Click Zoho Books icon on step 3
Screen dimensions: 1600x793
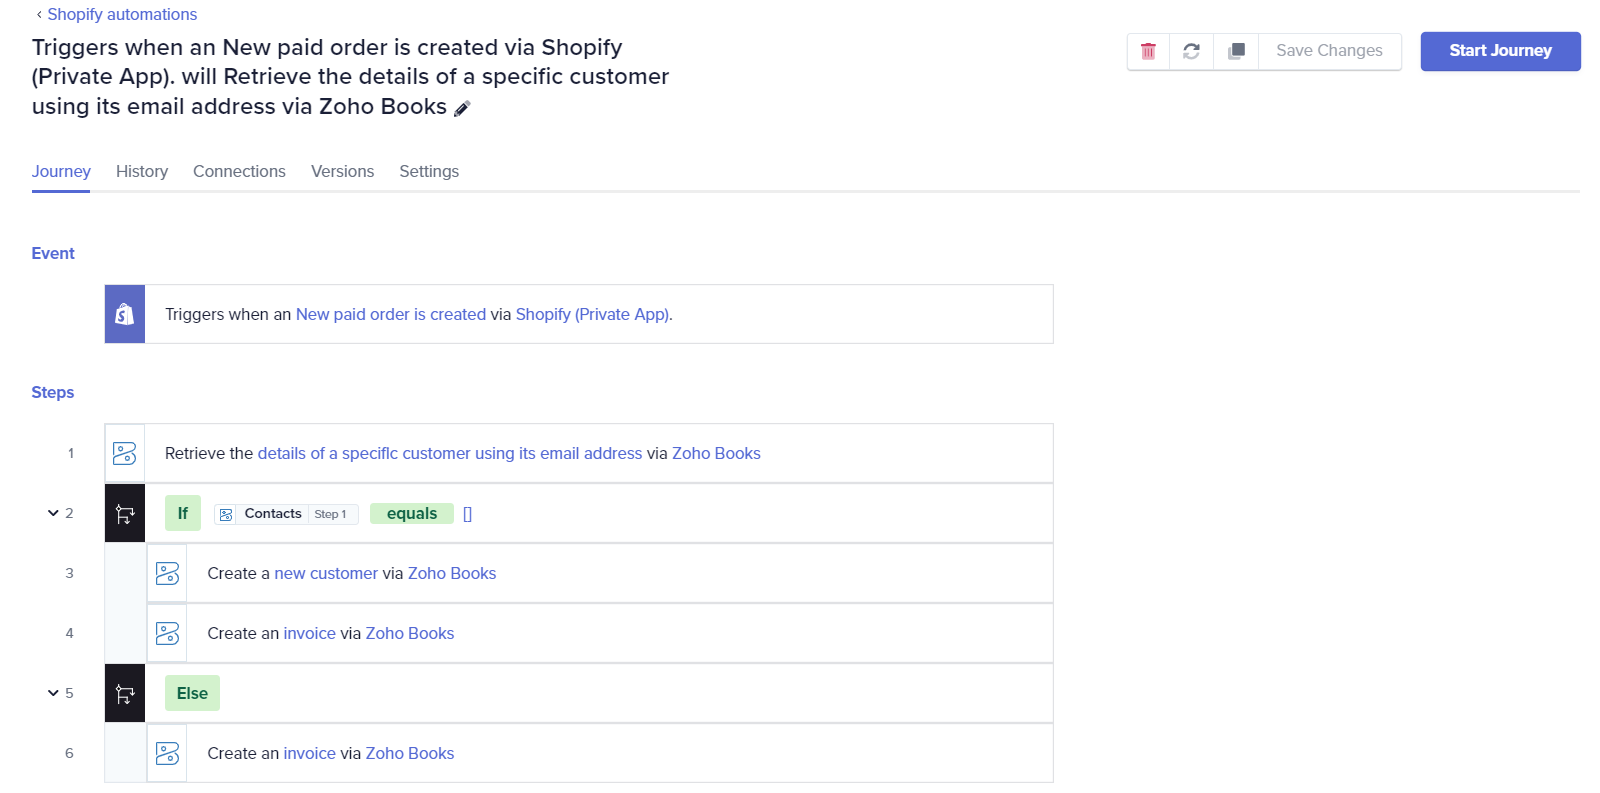167,573
